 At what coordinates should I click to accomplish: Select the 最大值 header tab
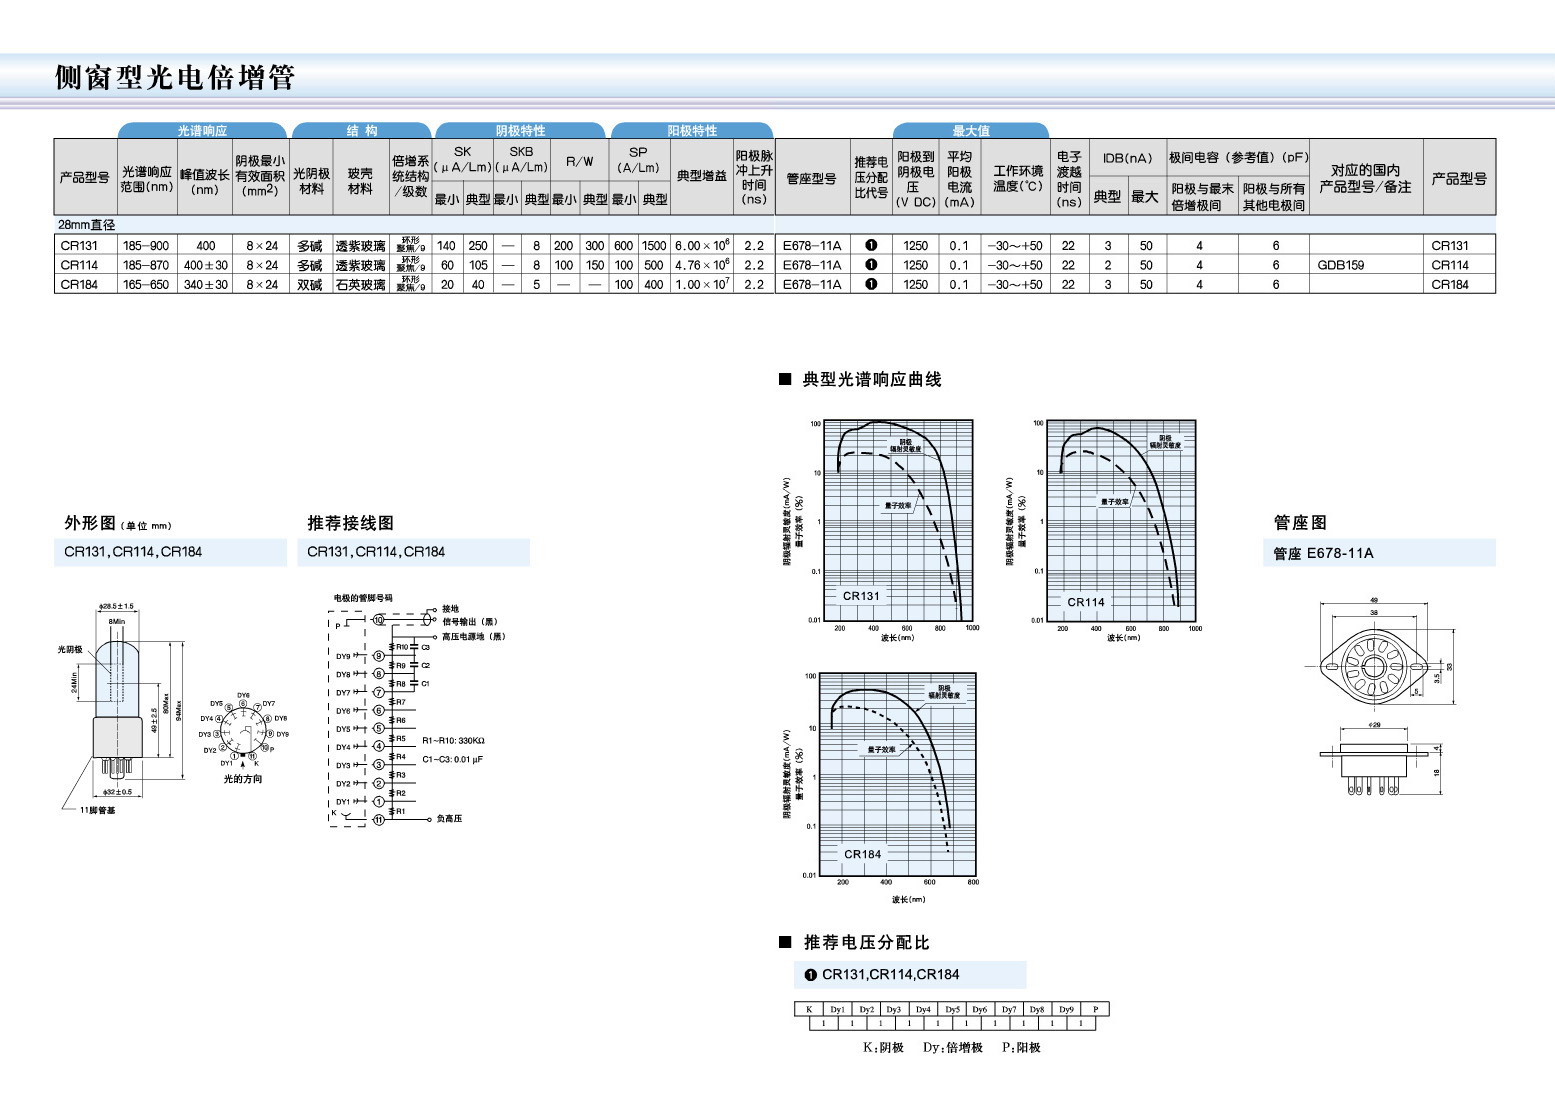970,131
